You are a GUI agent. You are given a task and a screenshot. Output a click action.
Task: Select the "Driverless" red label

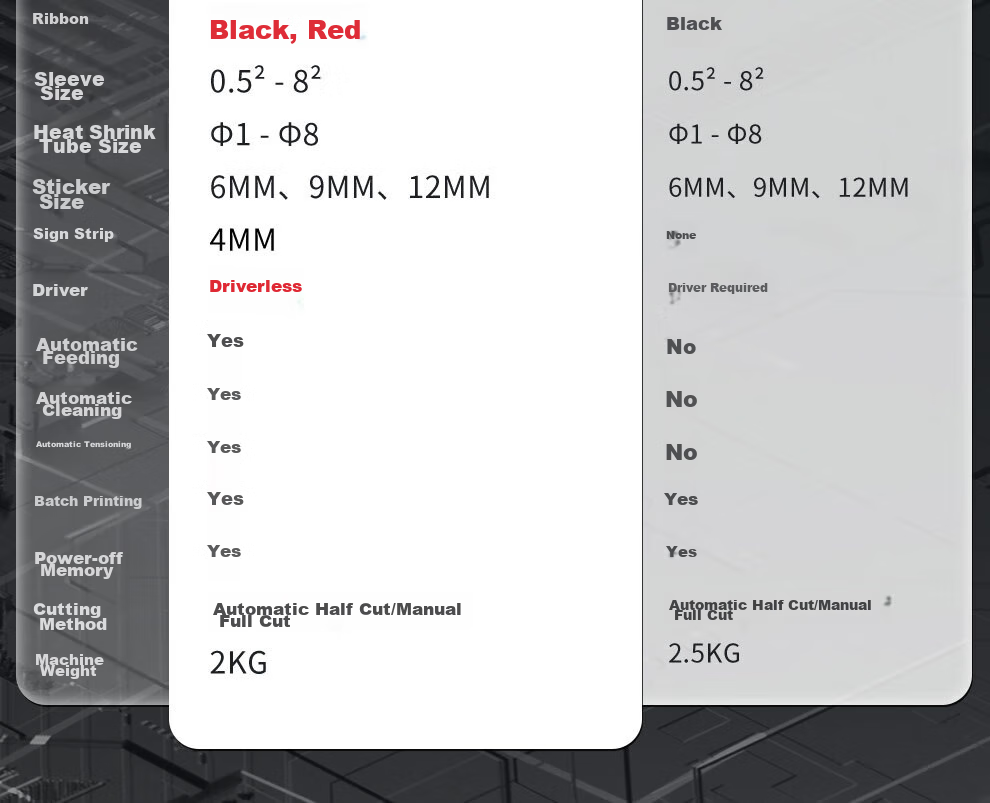(255, 287)
